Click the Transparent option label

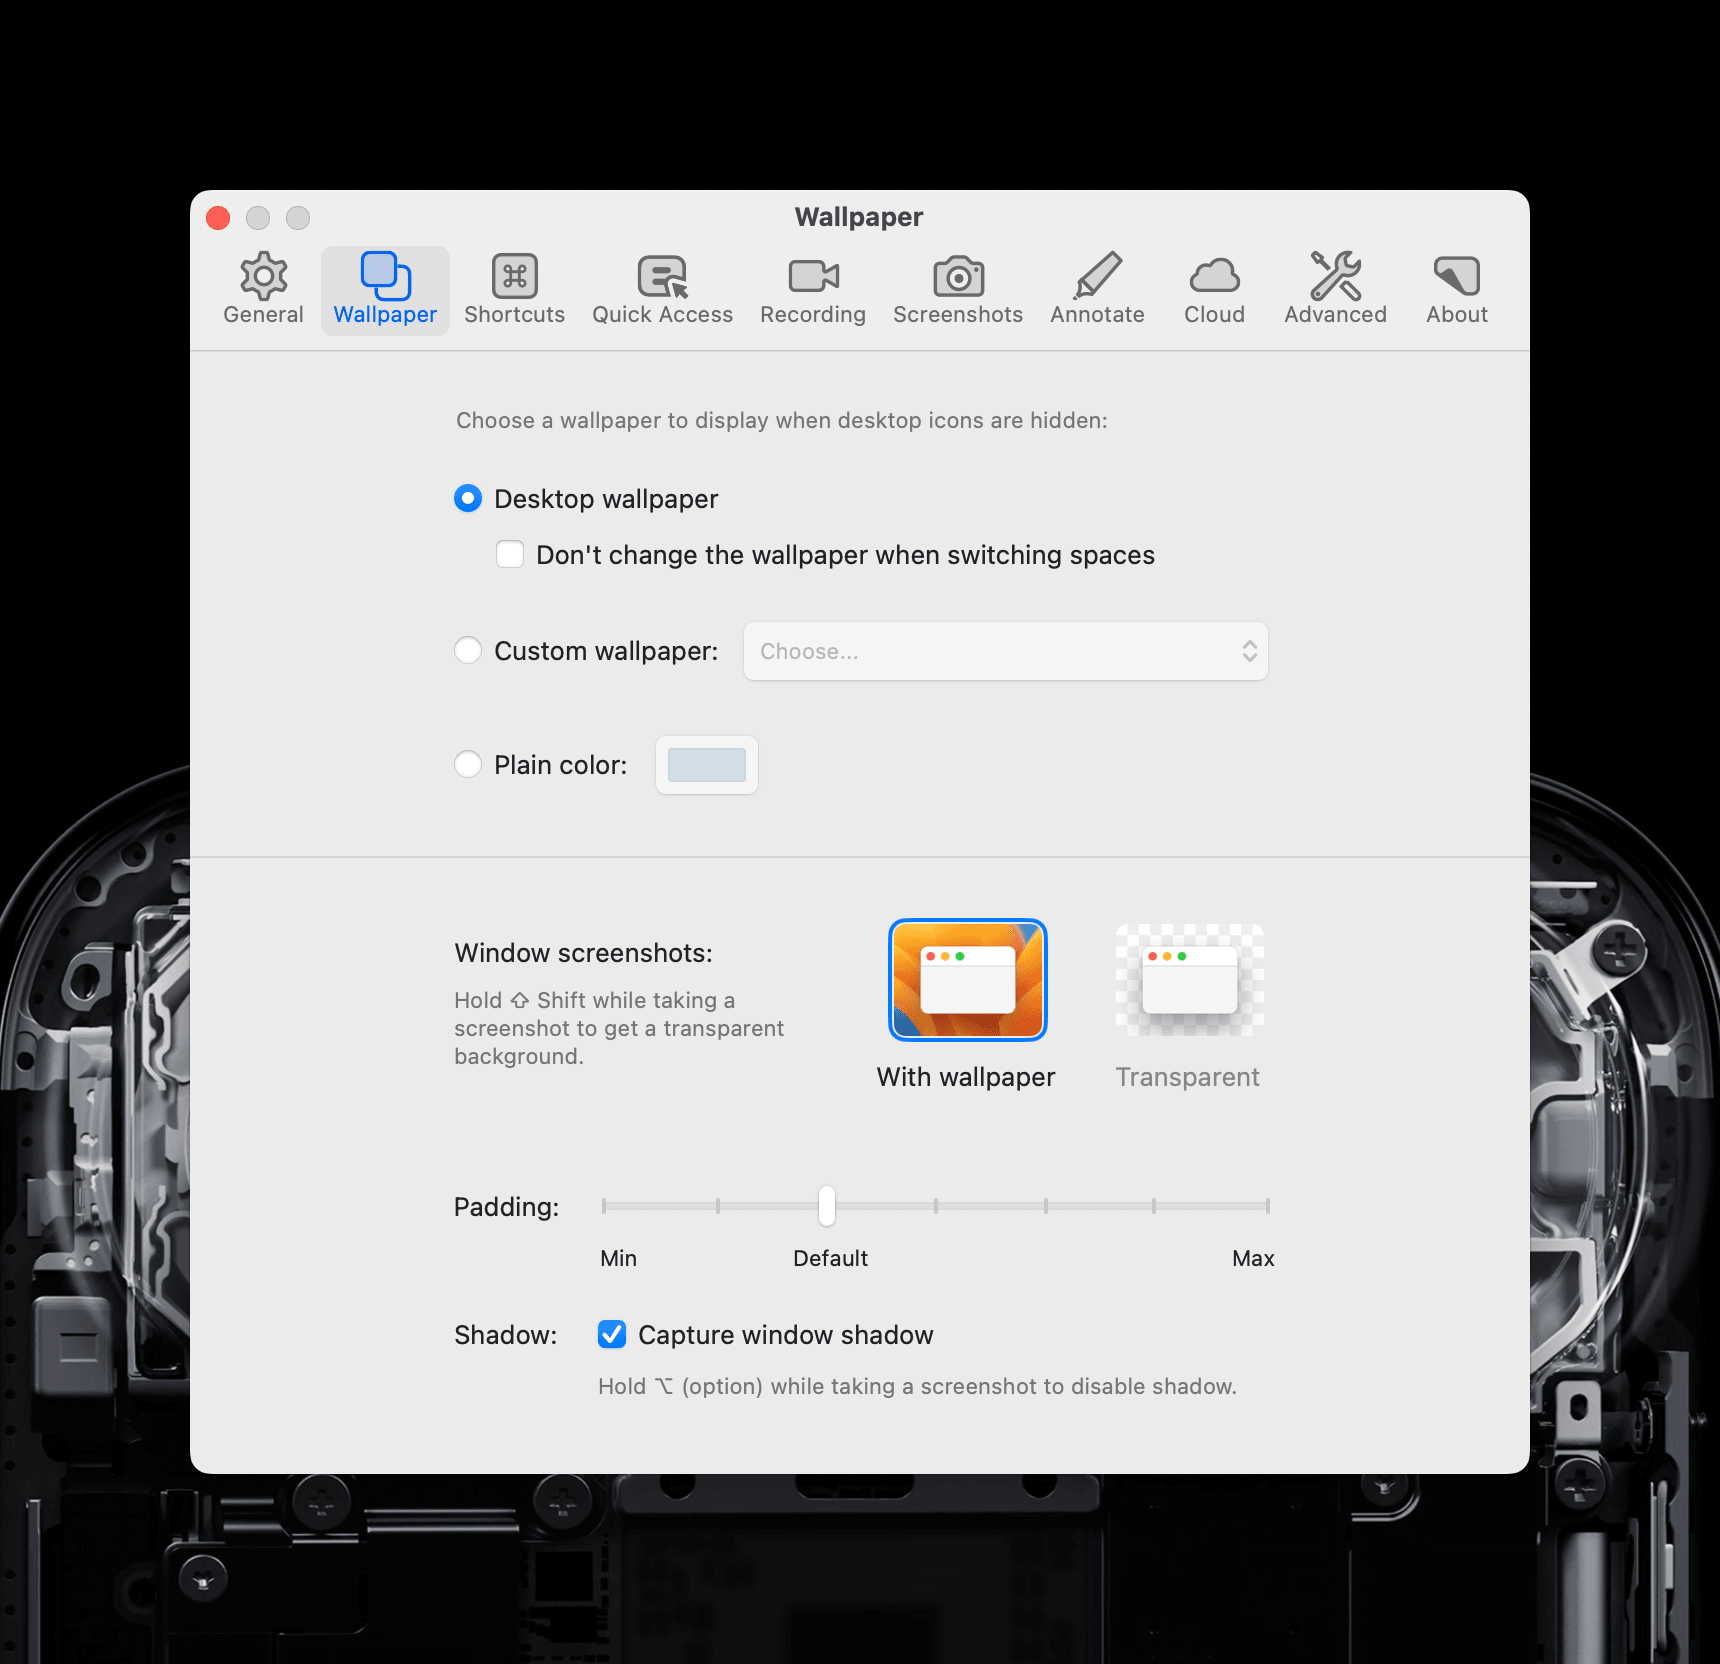1187,1077
